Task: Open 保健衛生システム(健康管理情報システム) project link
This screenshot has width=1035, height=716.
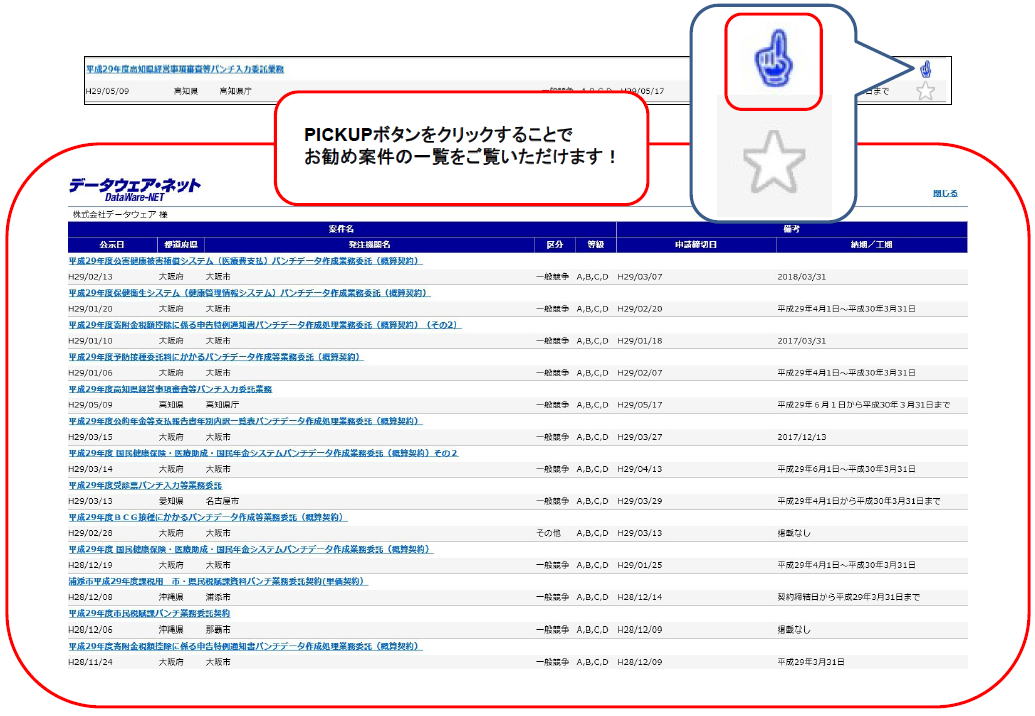Action: tap(249, 293)
